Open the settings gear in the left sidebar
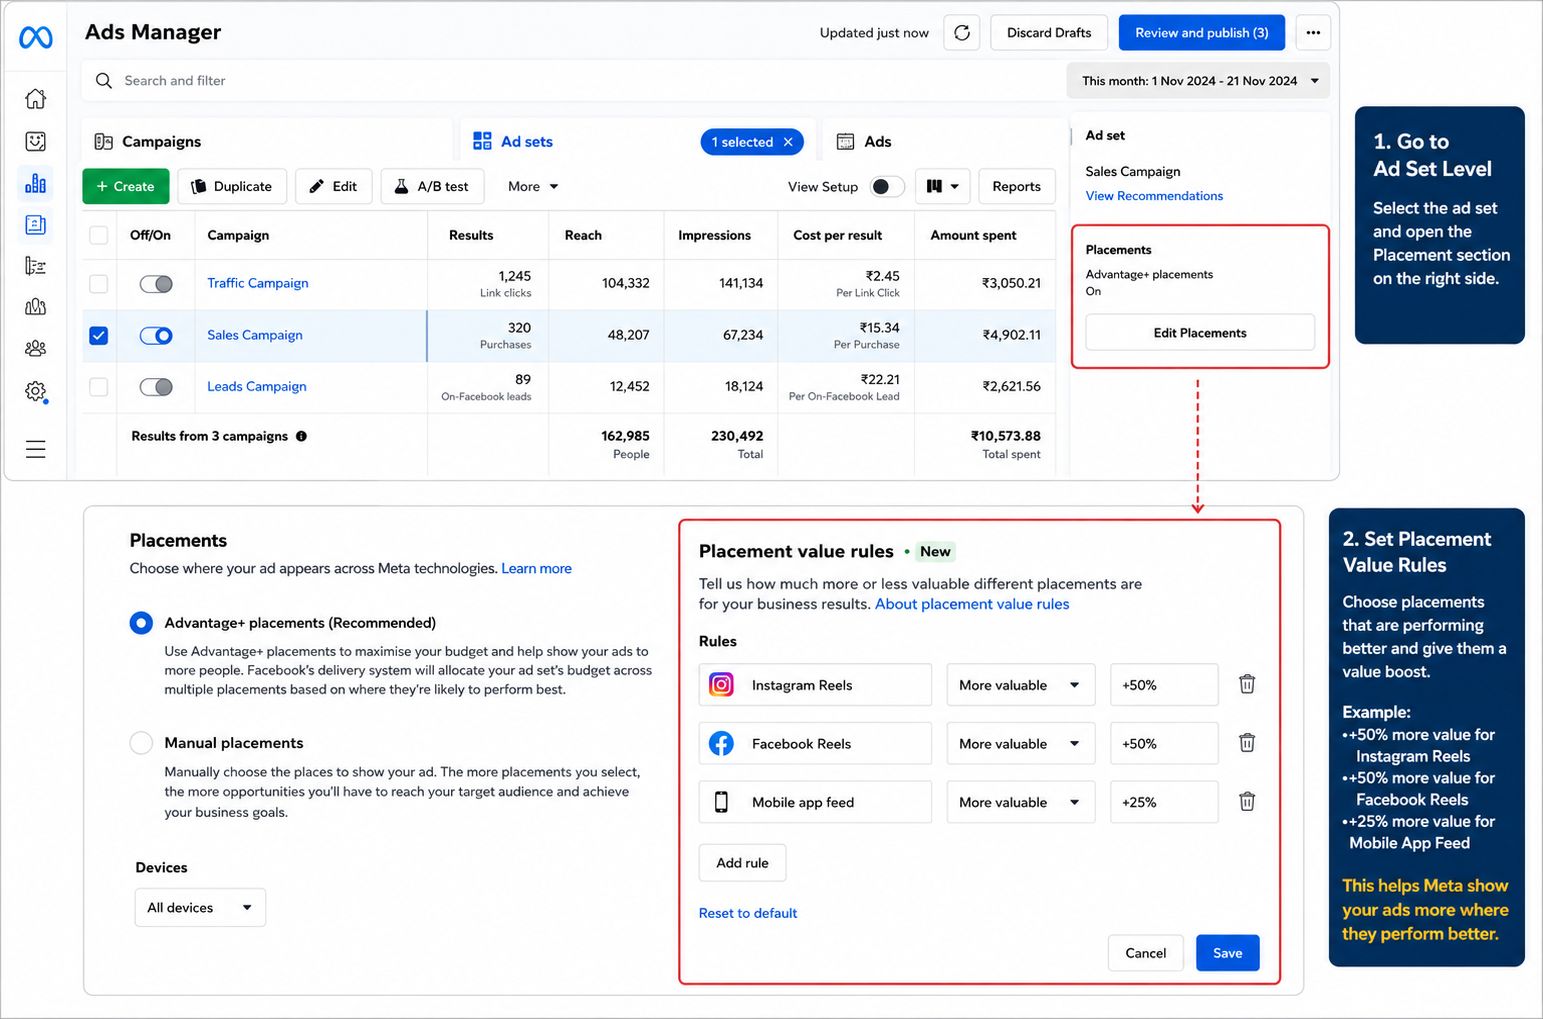This screenshot has height=1019, width=1543. (36, 391)
